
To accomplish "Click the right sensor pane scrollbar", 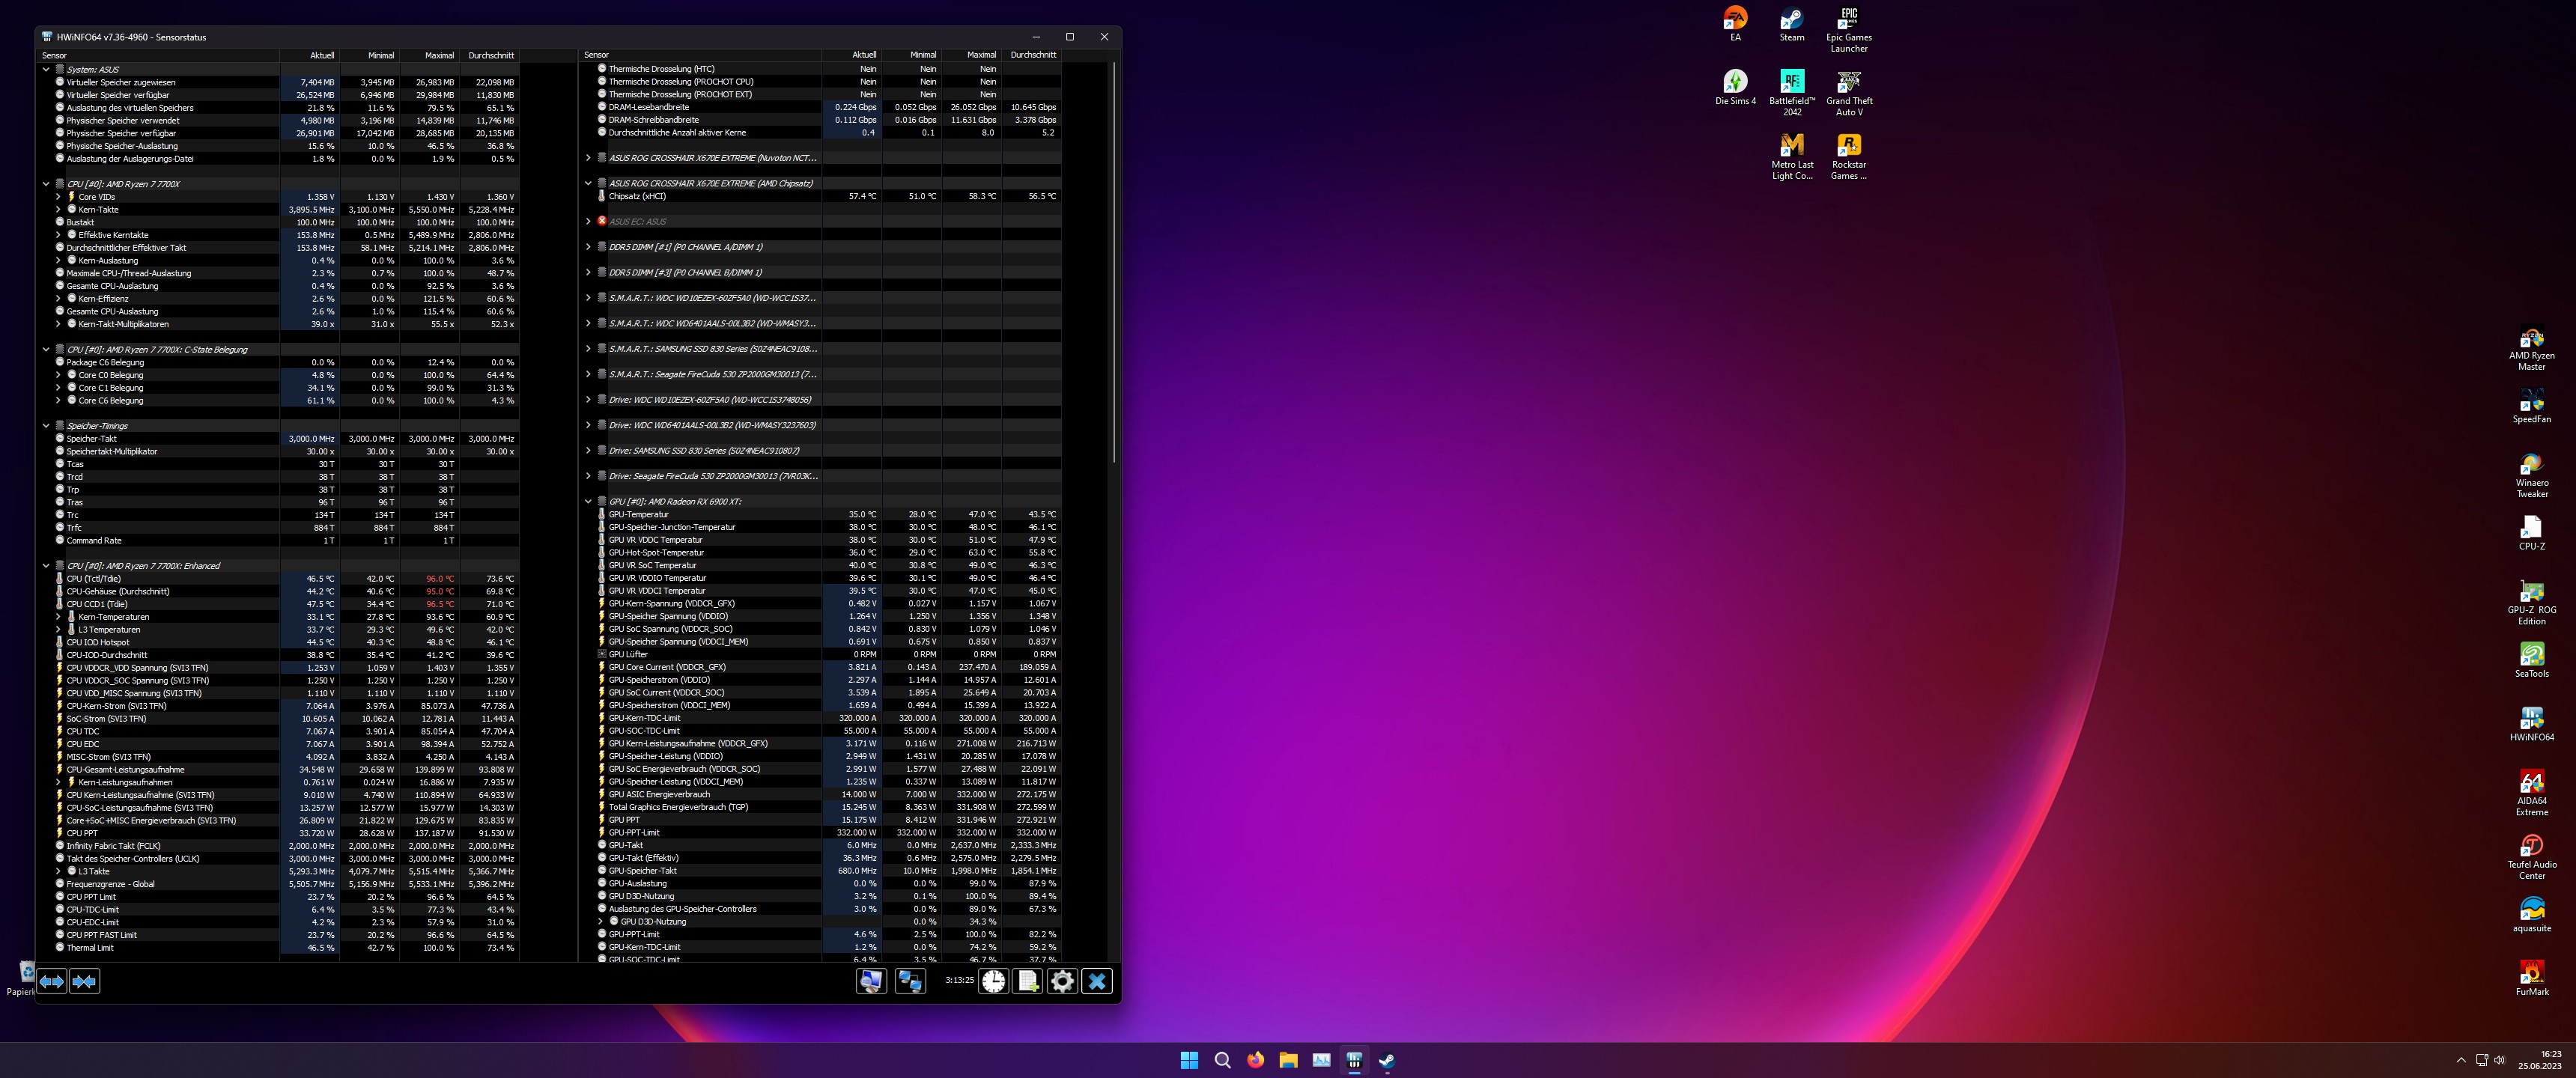I will 1113,262.
